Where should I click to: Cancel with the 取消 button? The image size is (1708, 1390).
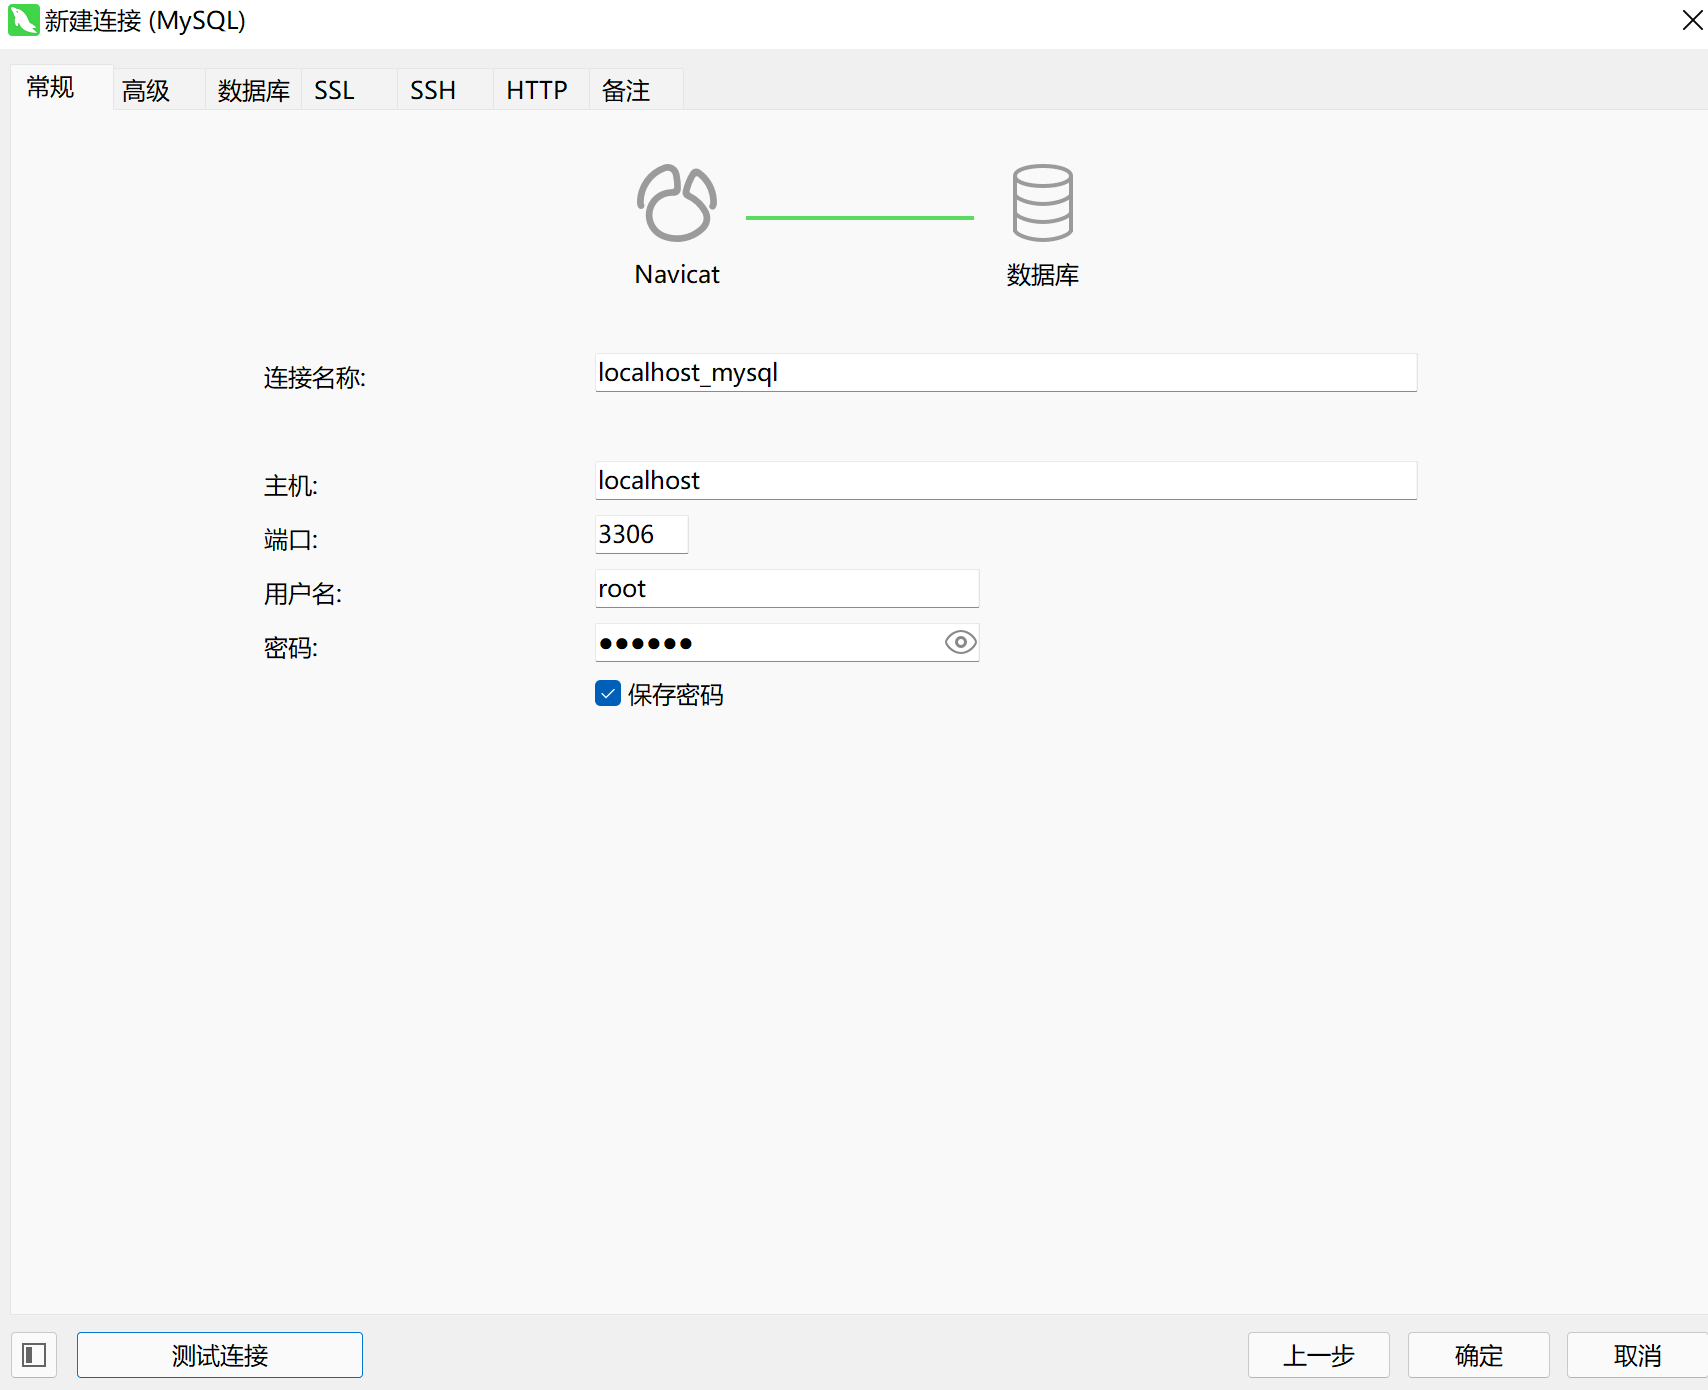[x=1638, y=1355]
